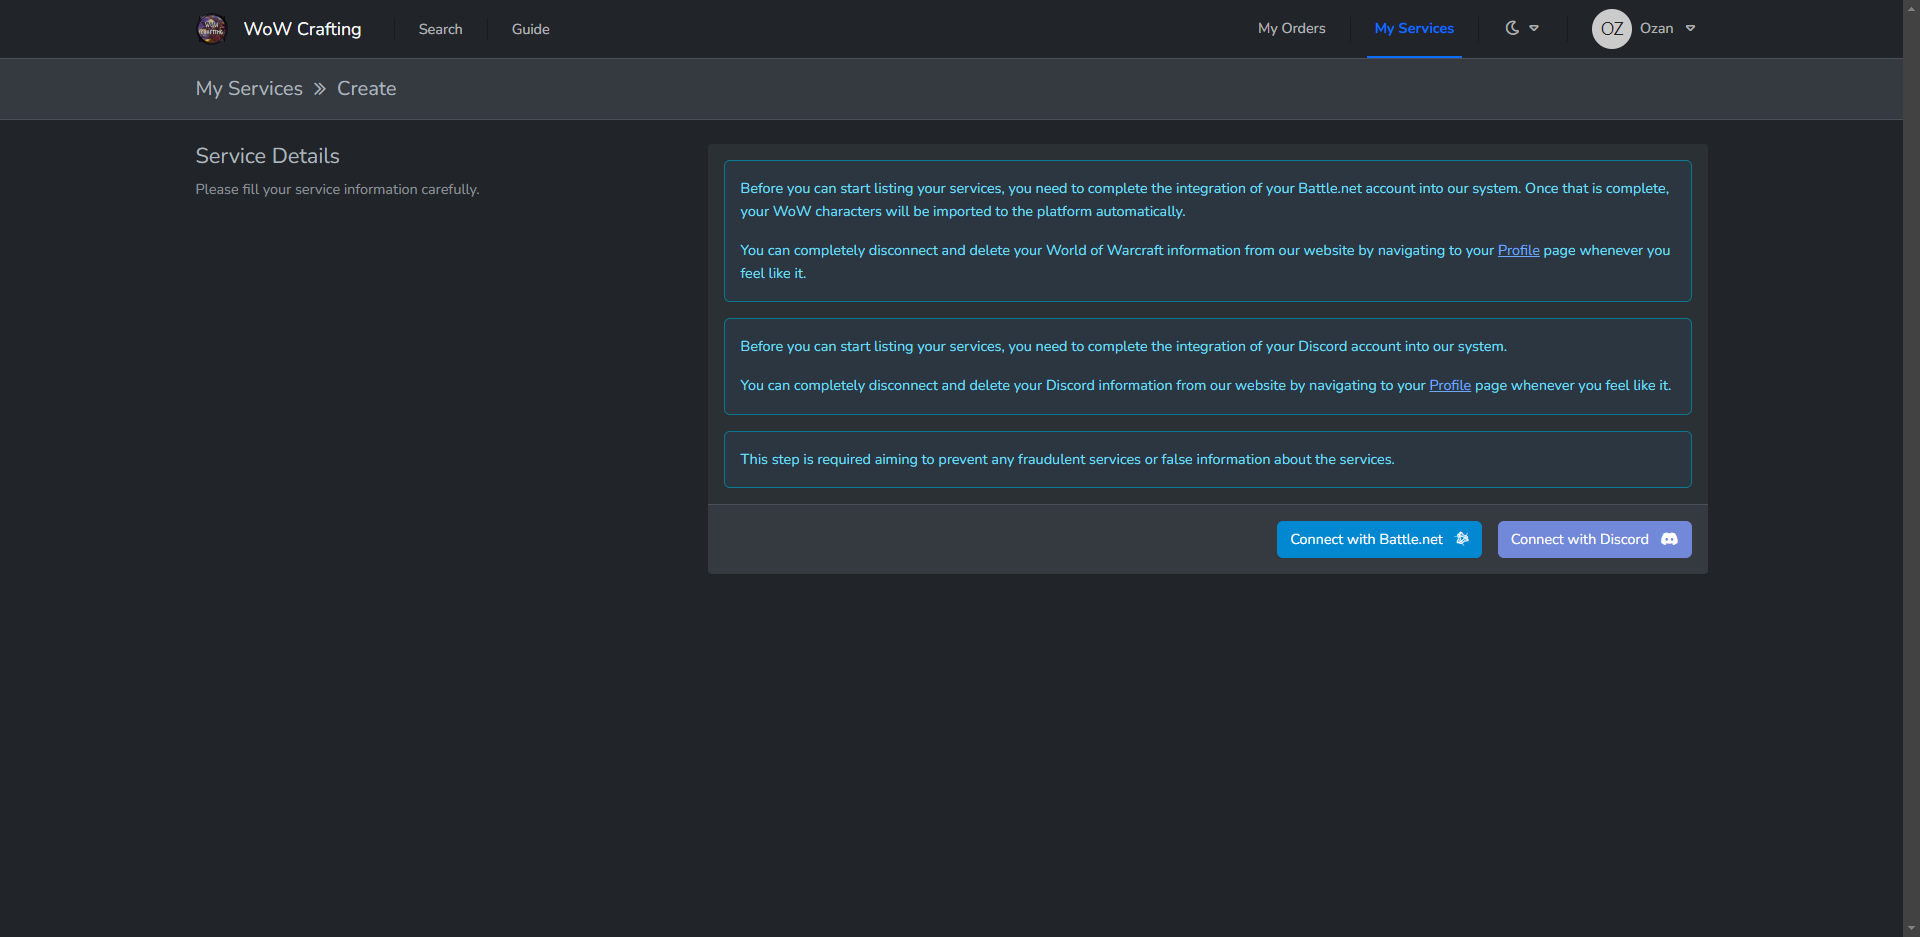Viewport: 1920px width, 937px height.
Task: Navigate to My Services breadcrumb
Action: [249, 88]
